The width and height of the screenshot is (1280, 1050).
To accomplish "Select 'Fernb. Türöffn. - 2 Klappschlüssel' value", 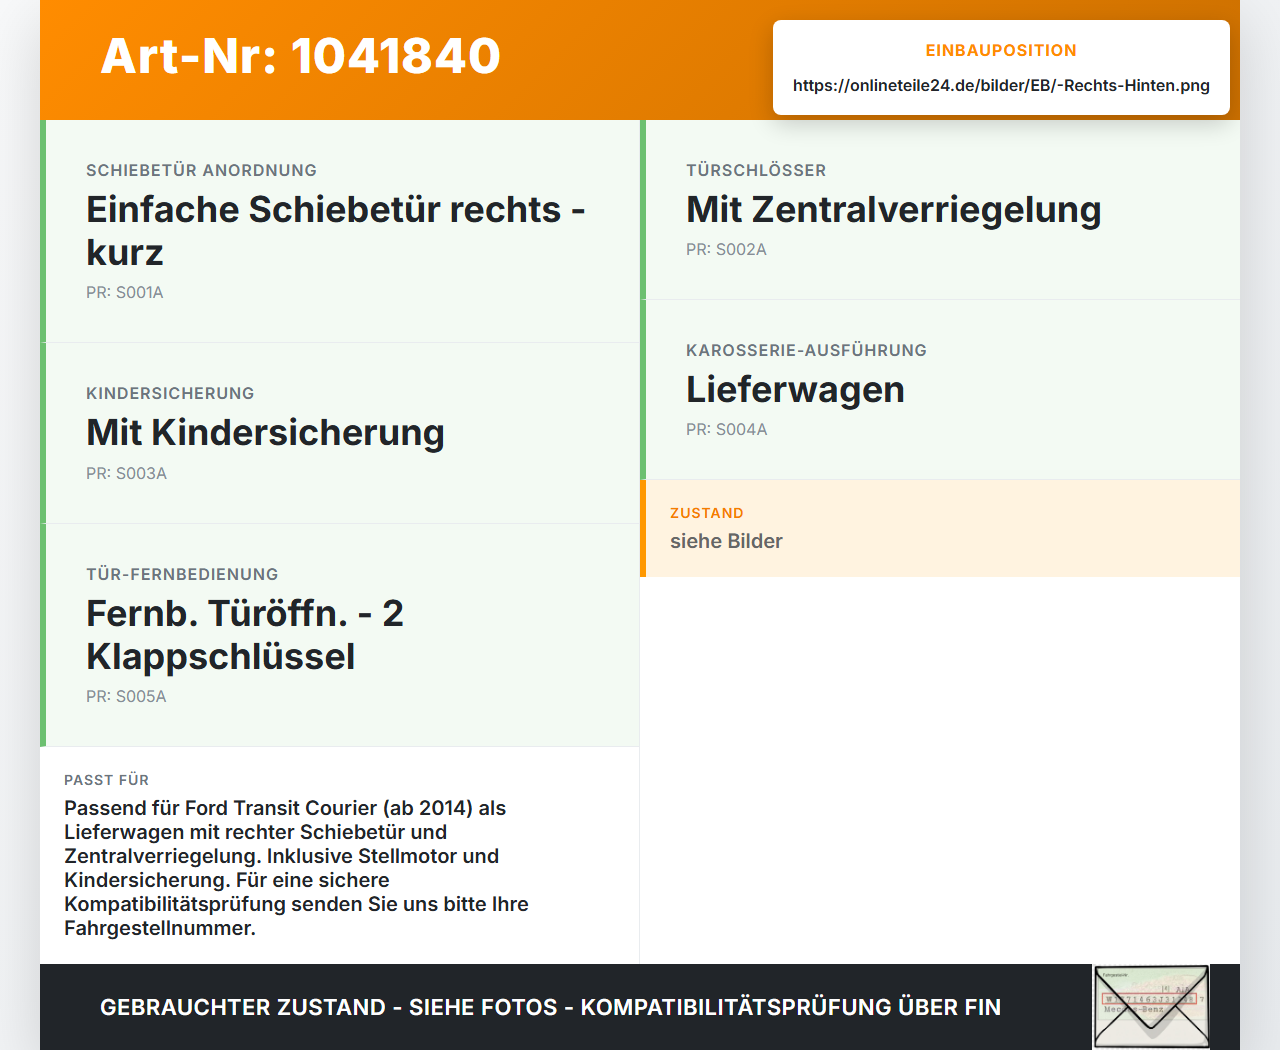I will pos(245,635).
